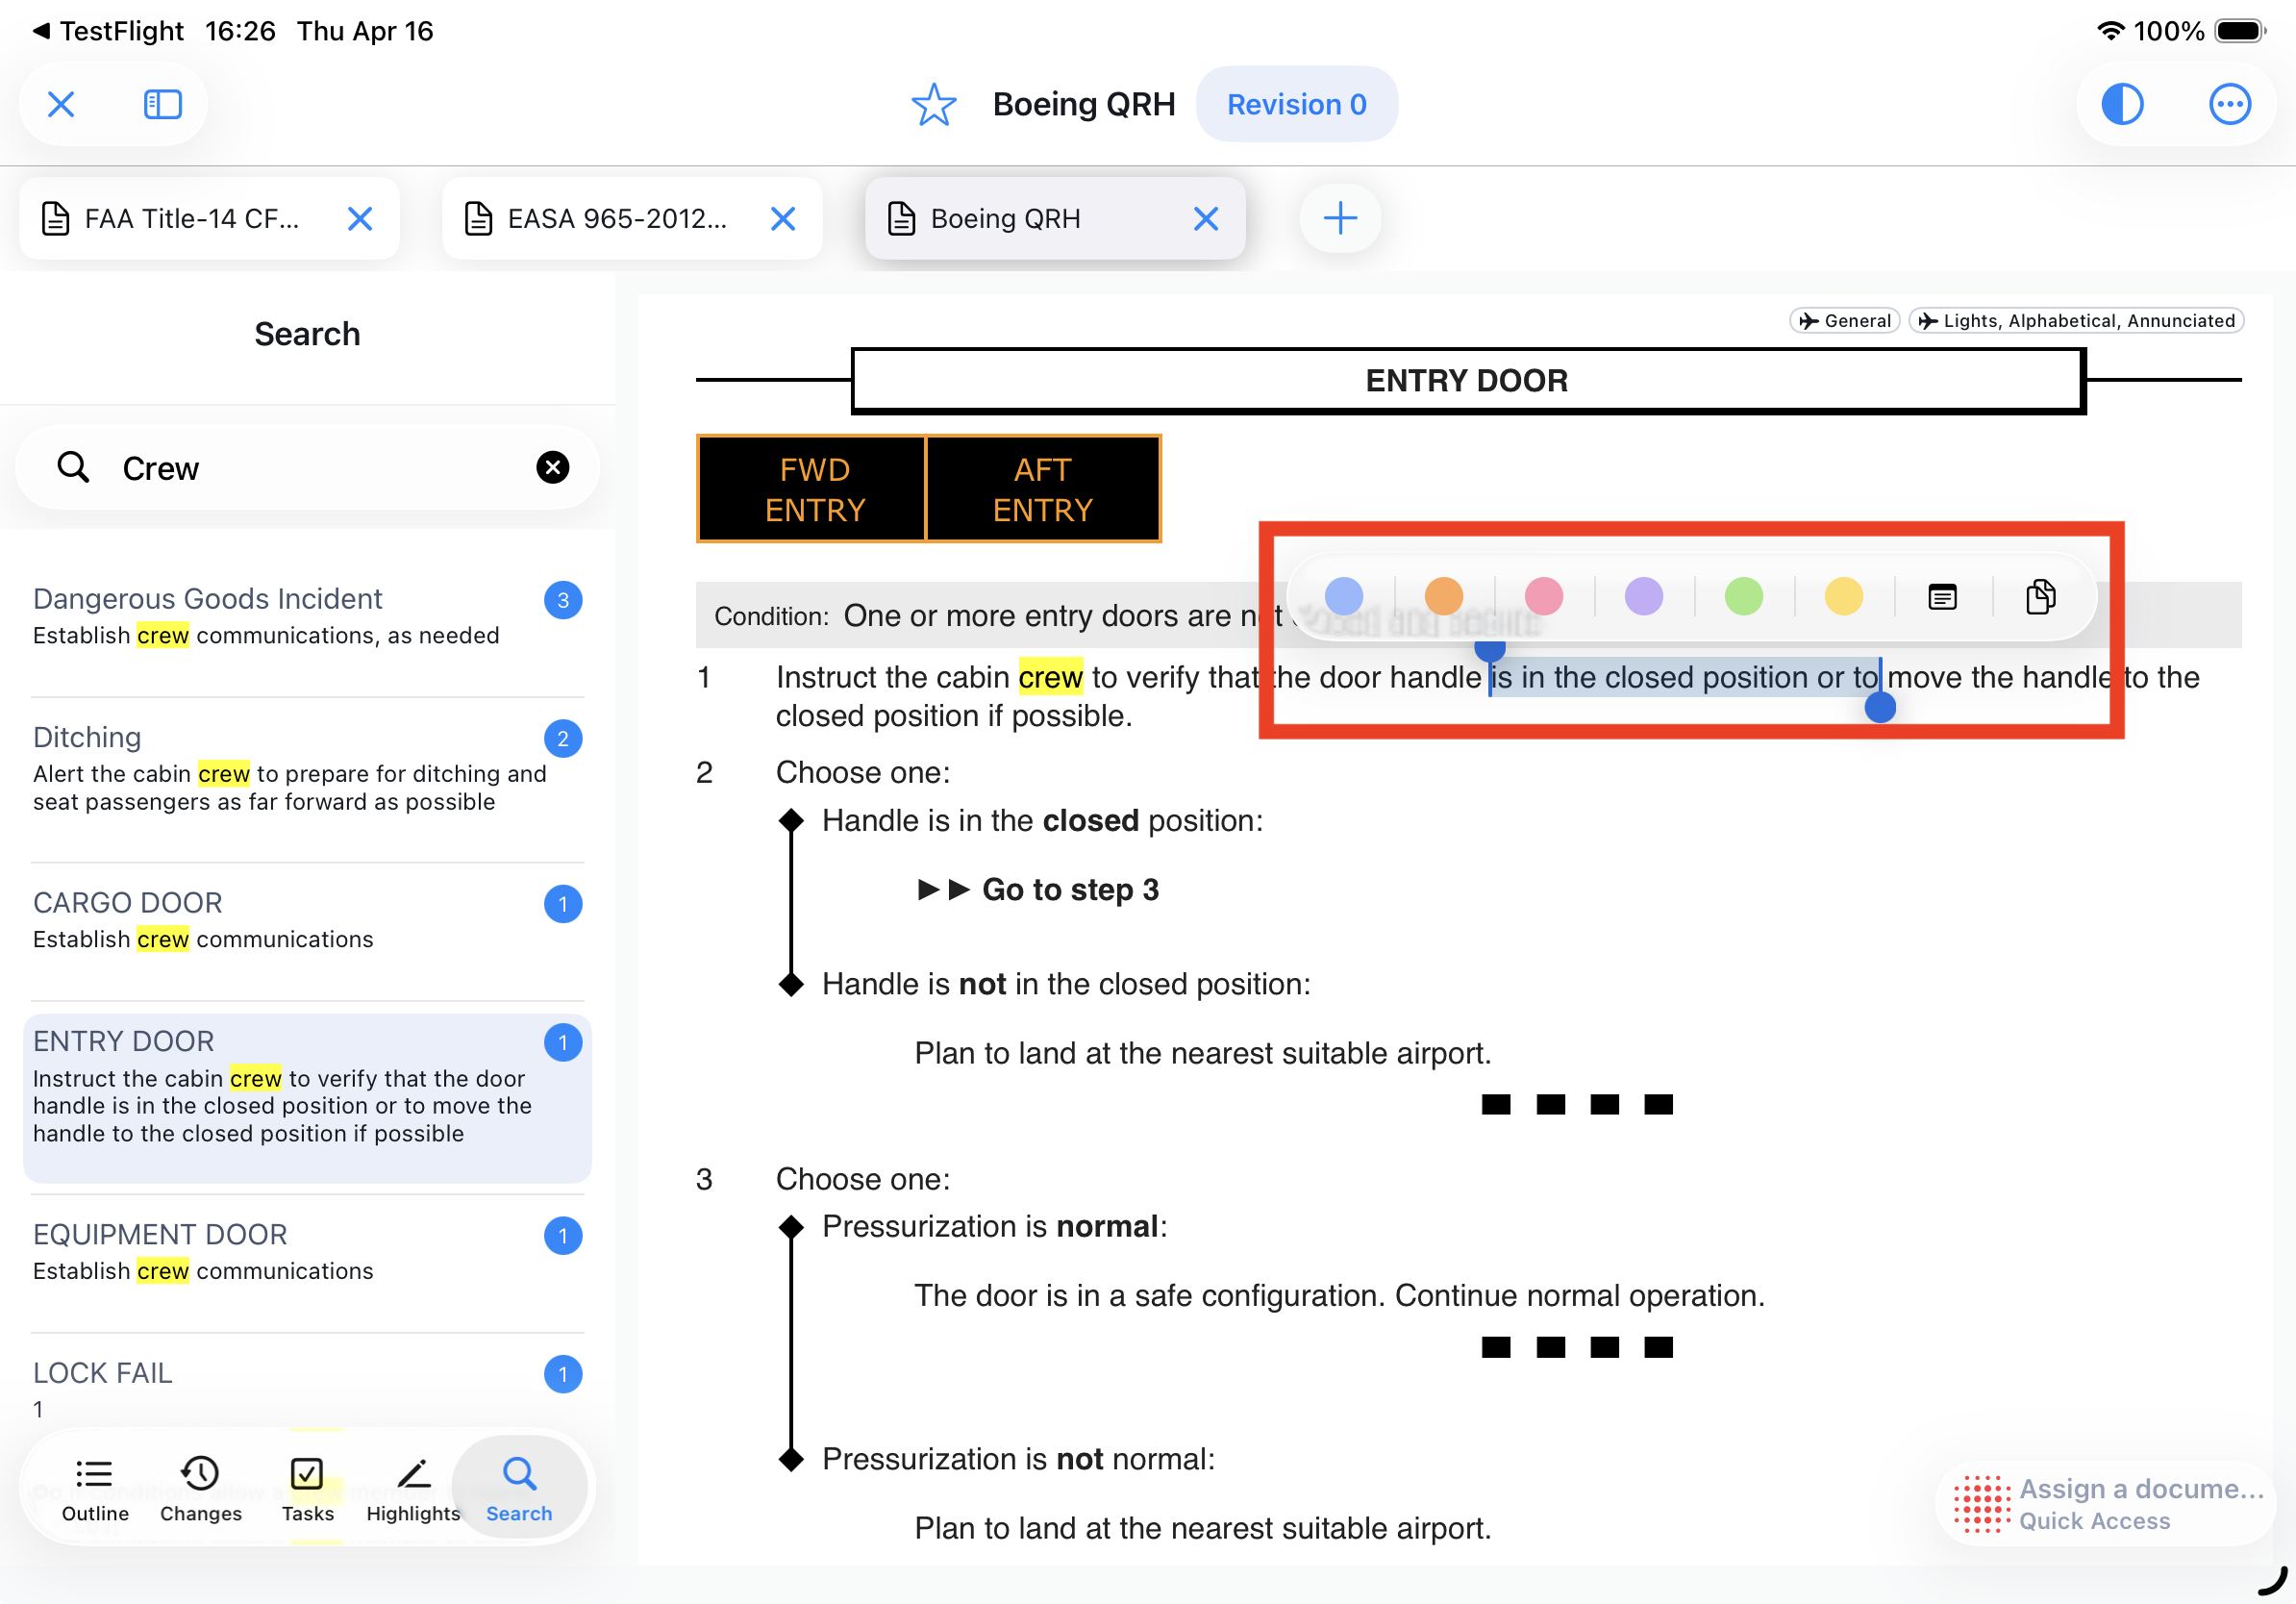
Task: Apply the blue highlight color
Action: (1343, 596)
